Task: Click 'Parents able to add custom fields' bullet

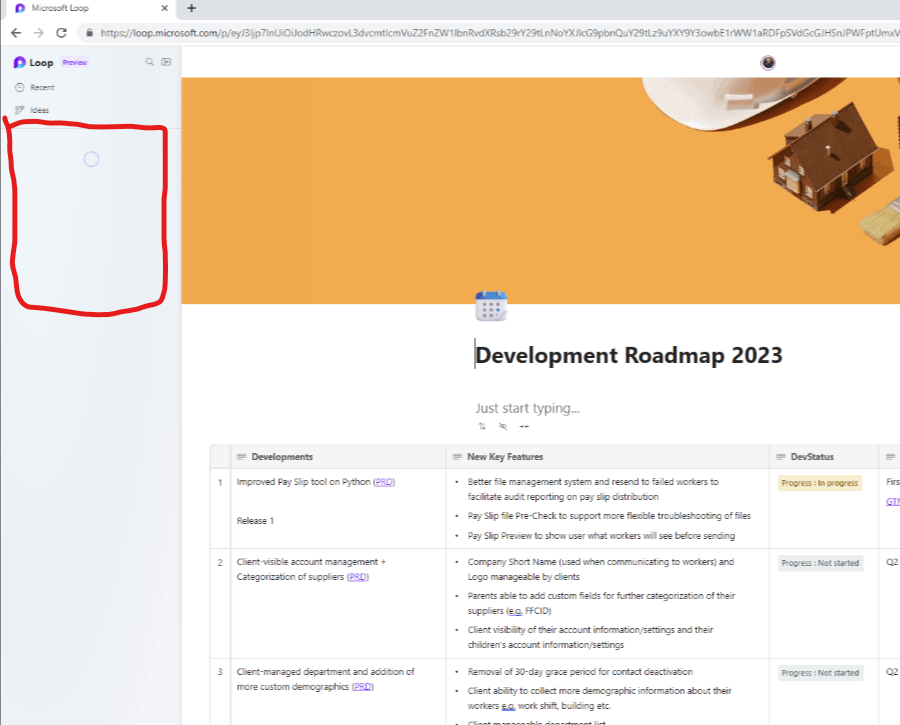Action: point(601,603)
